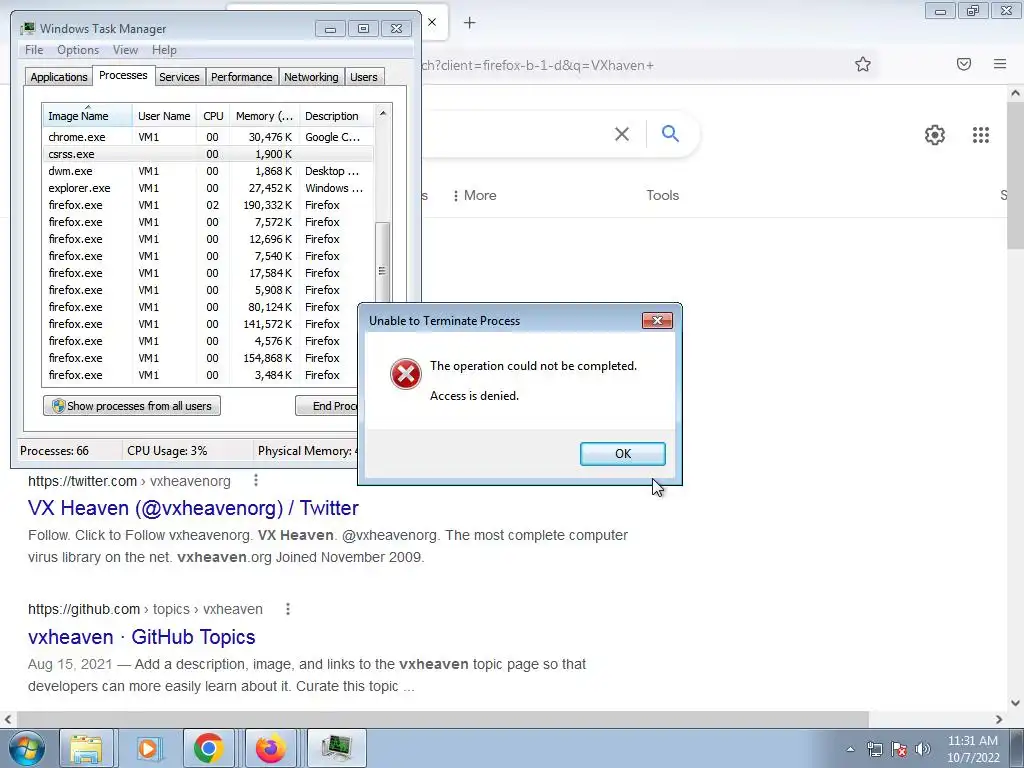This screenshot has width=1024, height=768.
Task: Open the Options menu in Task Manager
Action: 78,50
